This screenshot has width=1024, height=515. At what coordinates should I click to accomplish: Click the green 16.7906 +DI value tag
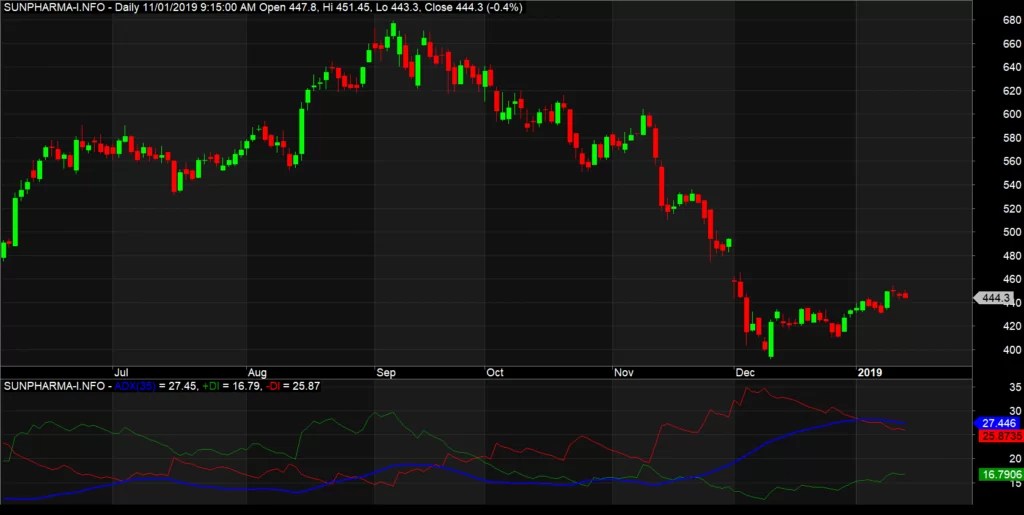pyautogui.click(x=1000, y=475)
